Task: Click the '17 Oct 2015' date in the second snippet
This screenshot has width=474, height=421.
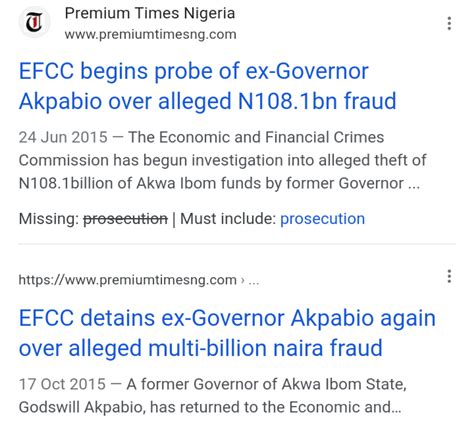Action: (62, 384)
